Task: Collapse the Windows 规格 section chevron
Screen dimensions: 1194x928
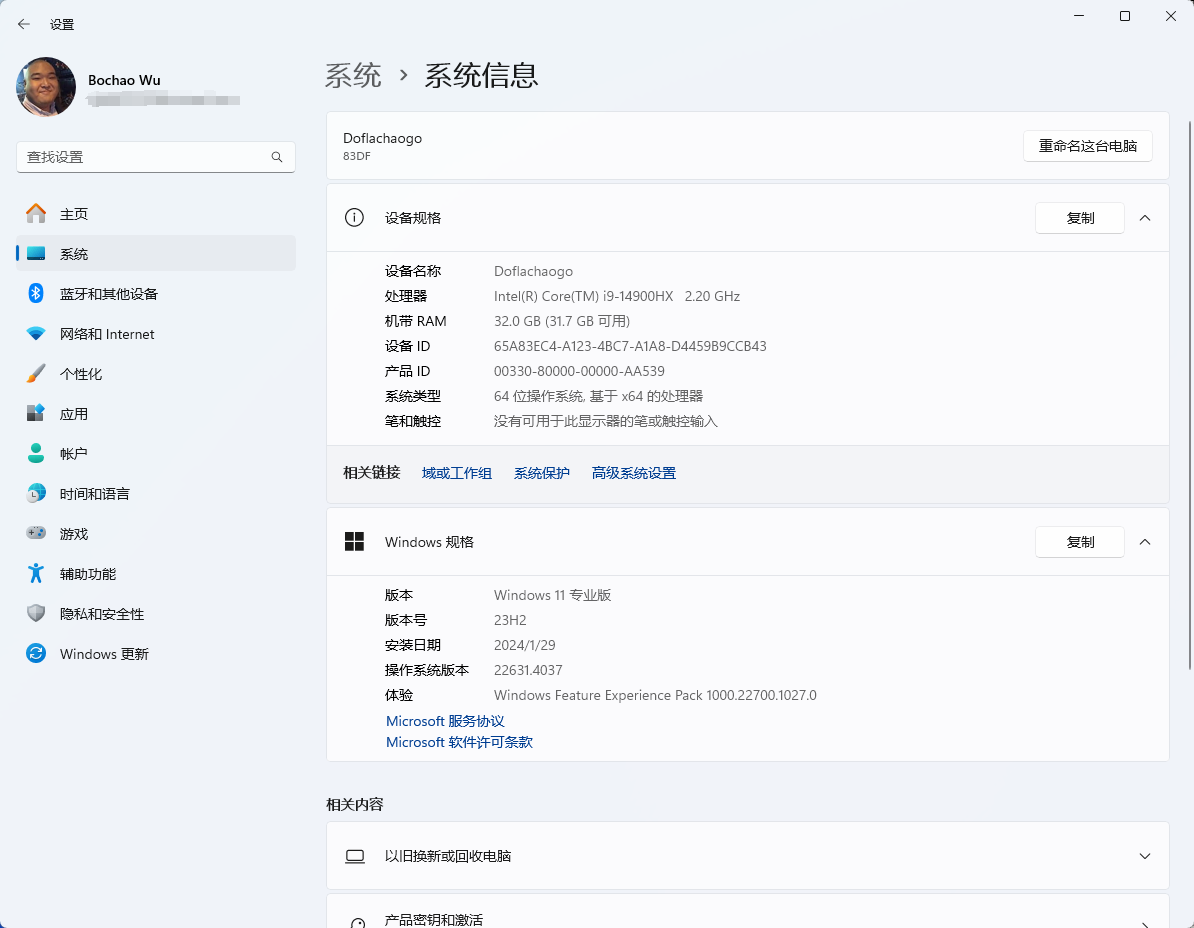Action: click(1145, 542)
